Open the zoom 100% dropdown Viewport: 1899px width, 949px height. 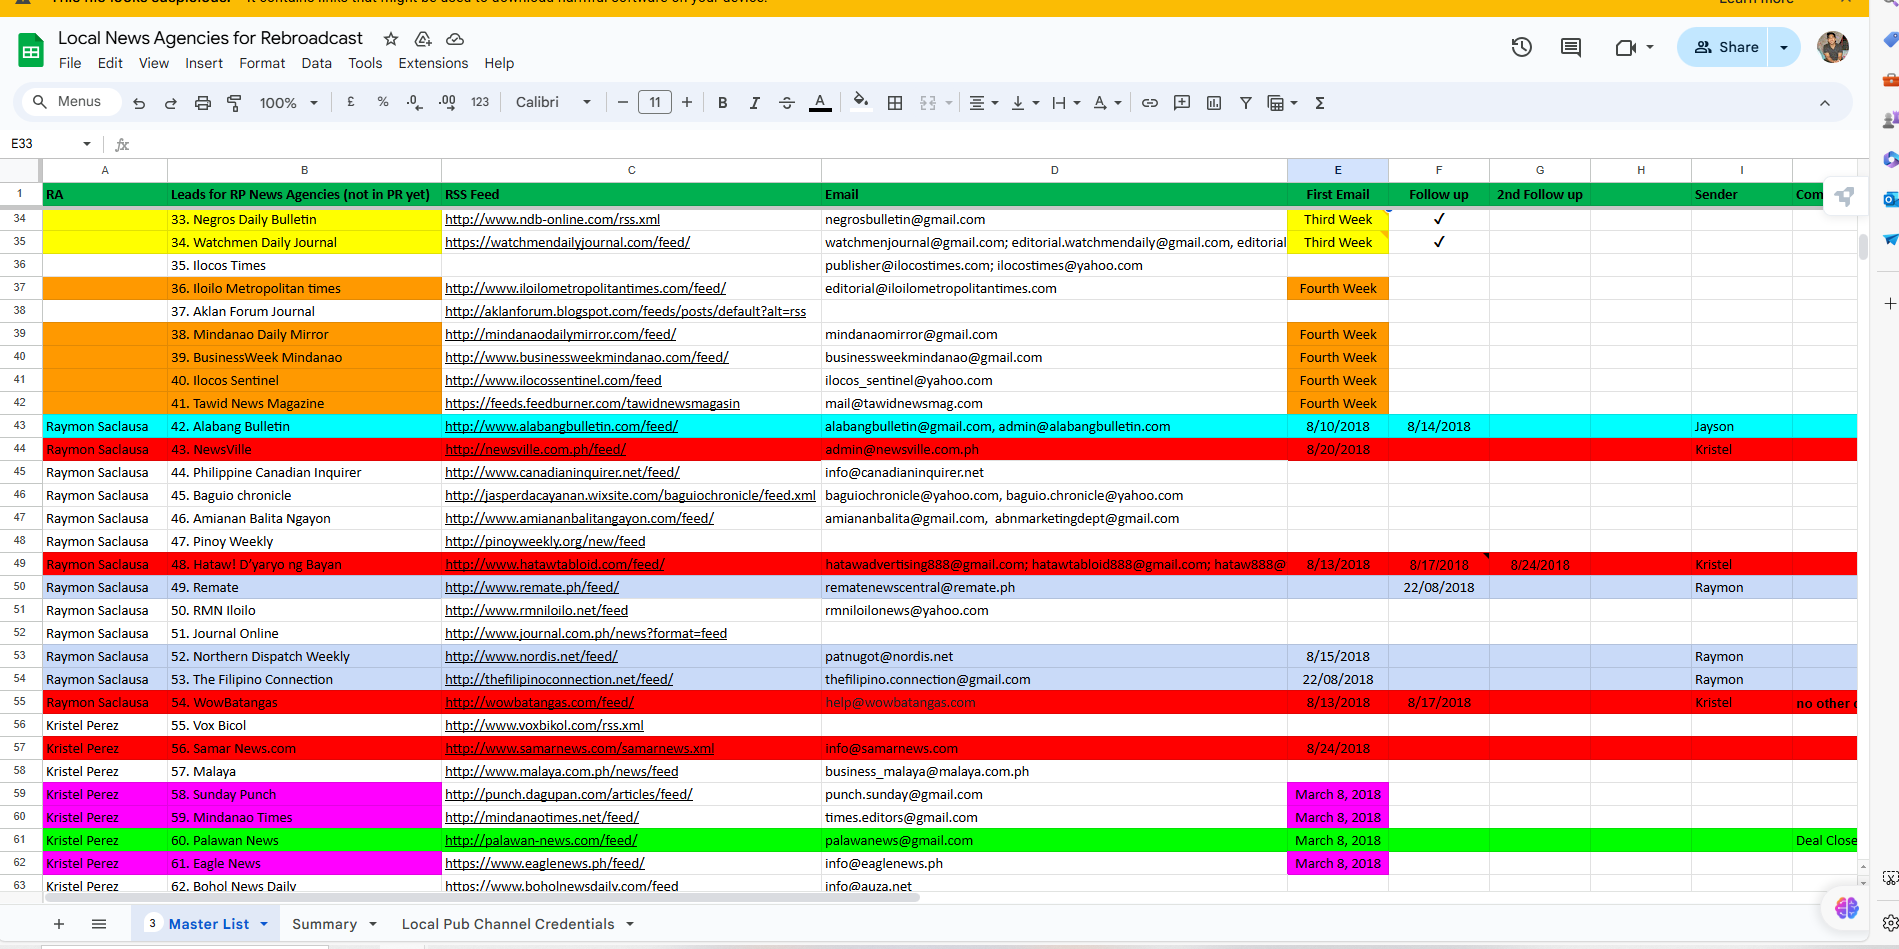[289, 103]
